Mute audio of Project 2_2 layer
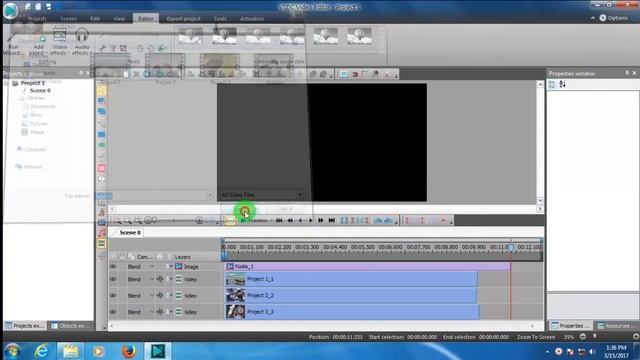Image resolution: width=640 pixels, height=360 pixels. click(160, 296)
